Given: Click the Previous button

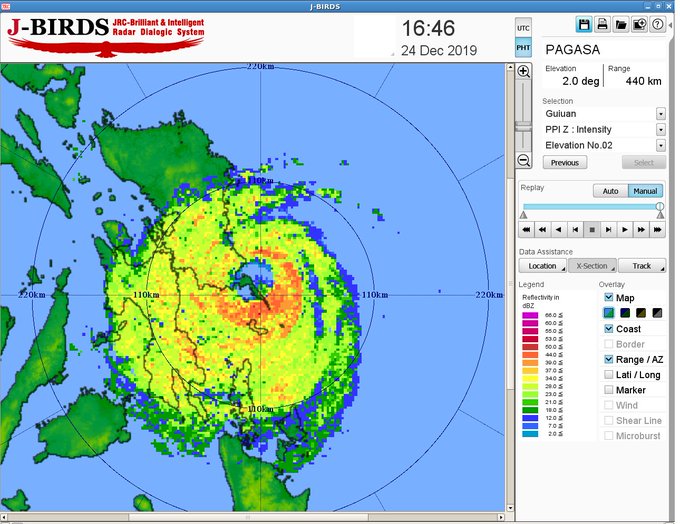Looking at the screenshot, I should tap(565, 163).
